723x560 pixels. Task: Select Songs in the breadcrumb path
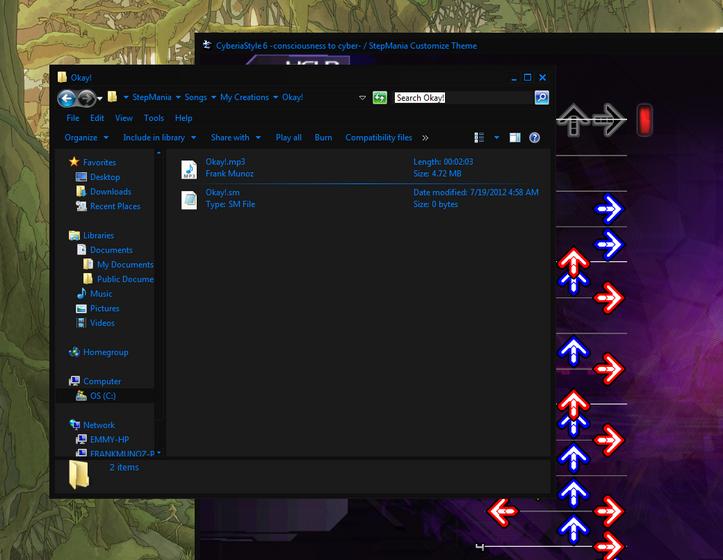click(x=196, y=97)
